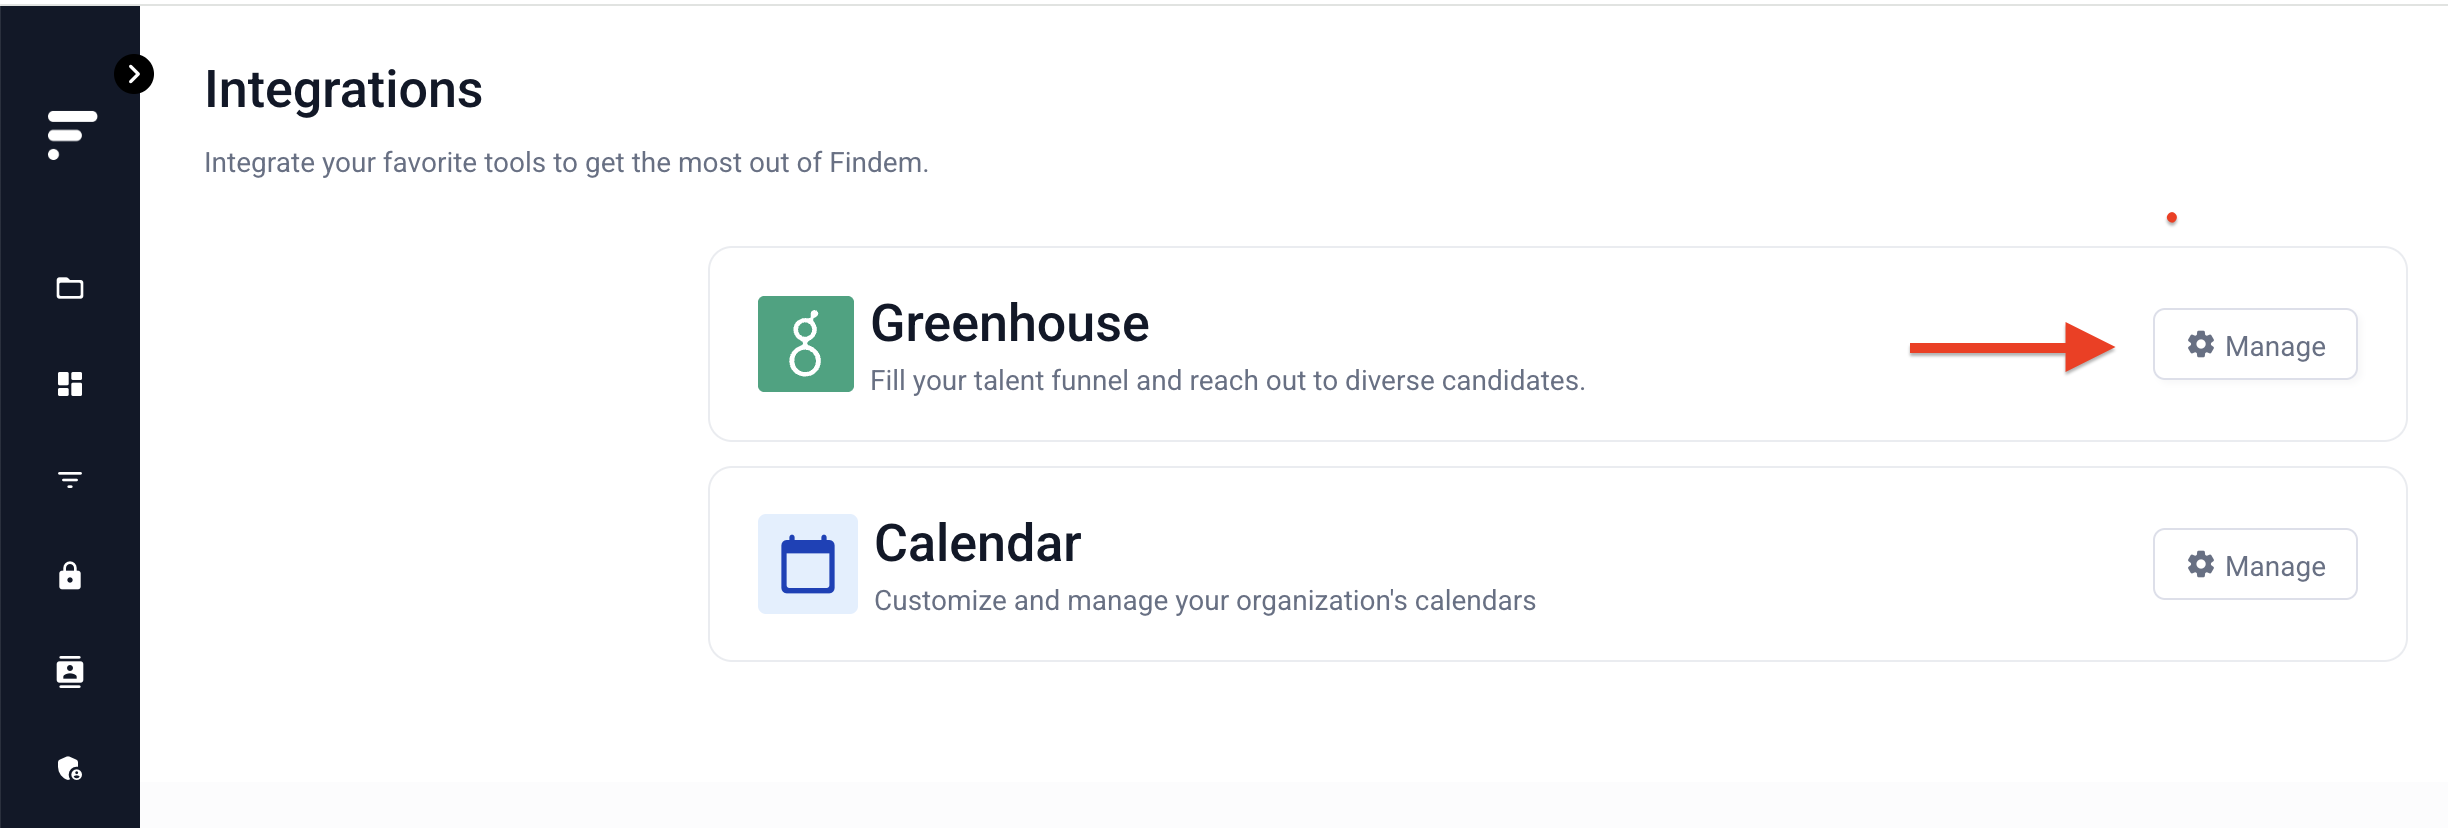
Task: Click the green Greenhouse logo
Action: pyautogui.click(x=806, y=344)
